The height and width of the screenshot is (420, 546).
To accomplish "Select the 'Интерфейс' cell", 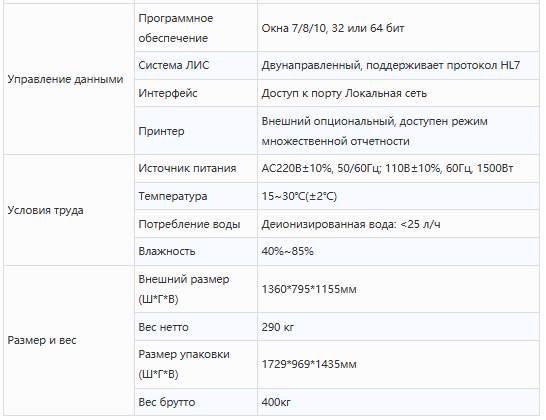I will coord(196,93).
